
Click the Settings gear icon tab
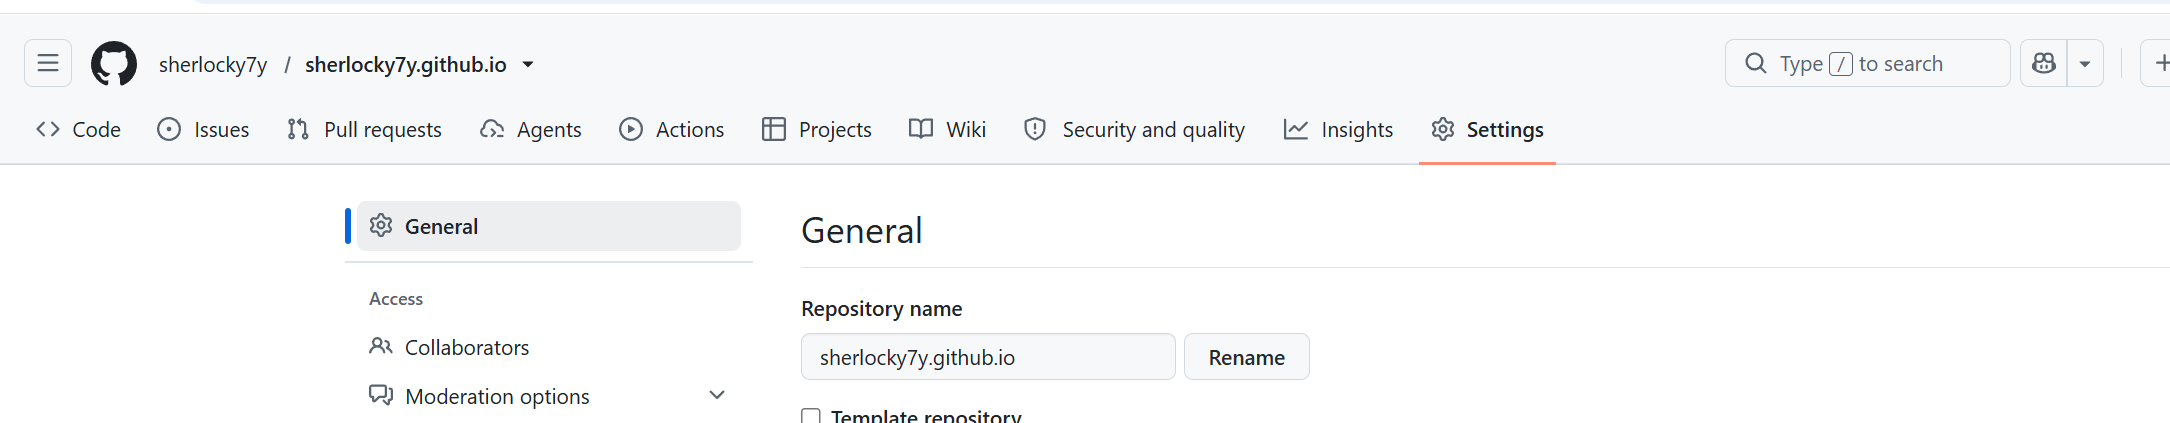click(1443, 129)
